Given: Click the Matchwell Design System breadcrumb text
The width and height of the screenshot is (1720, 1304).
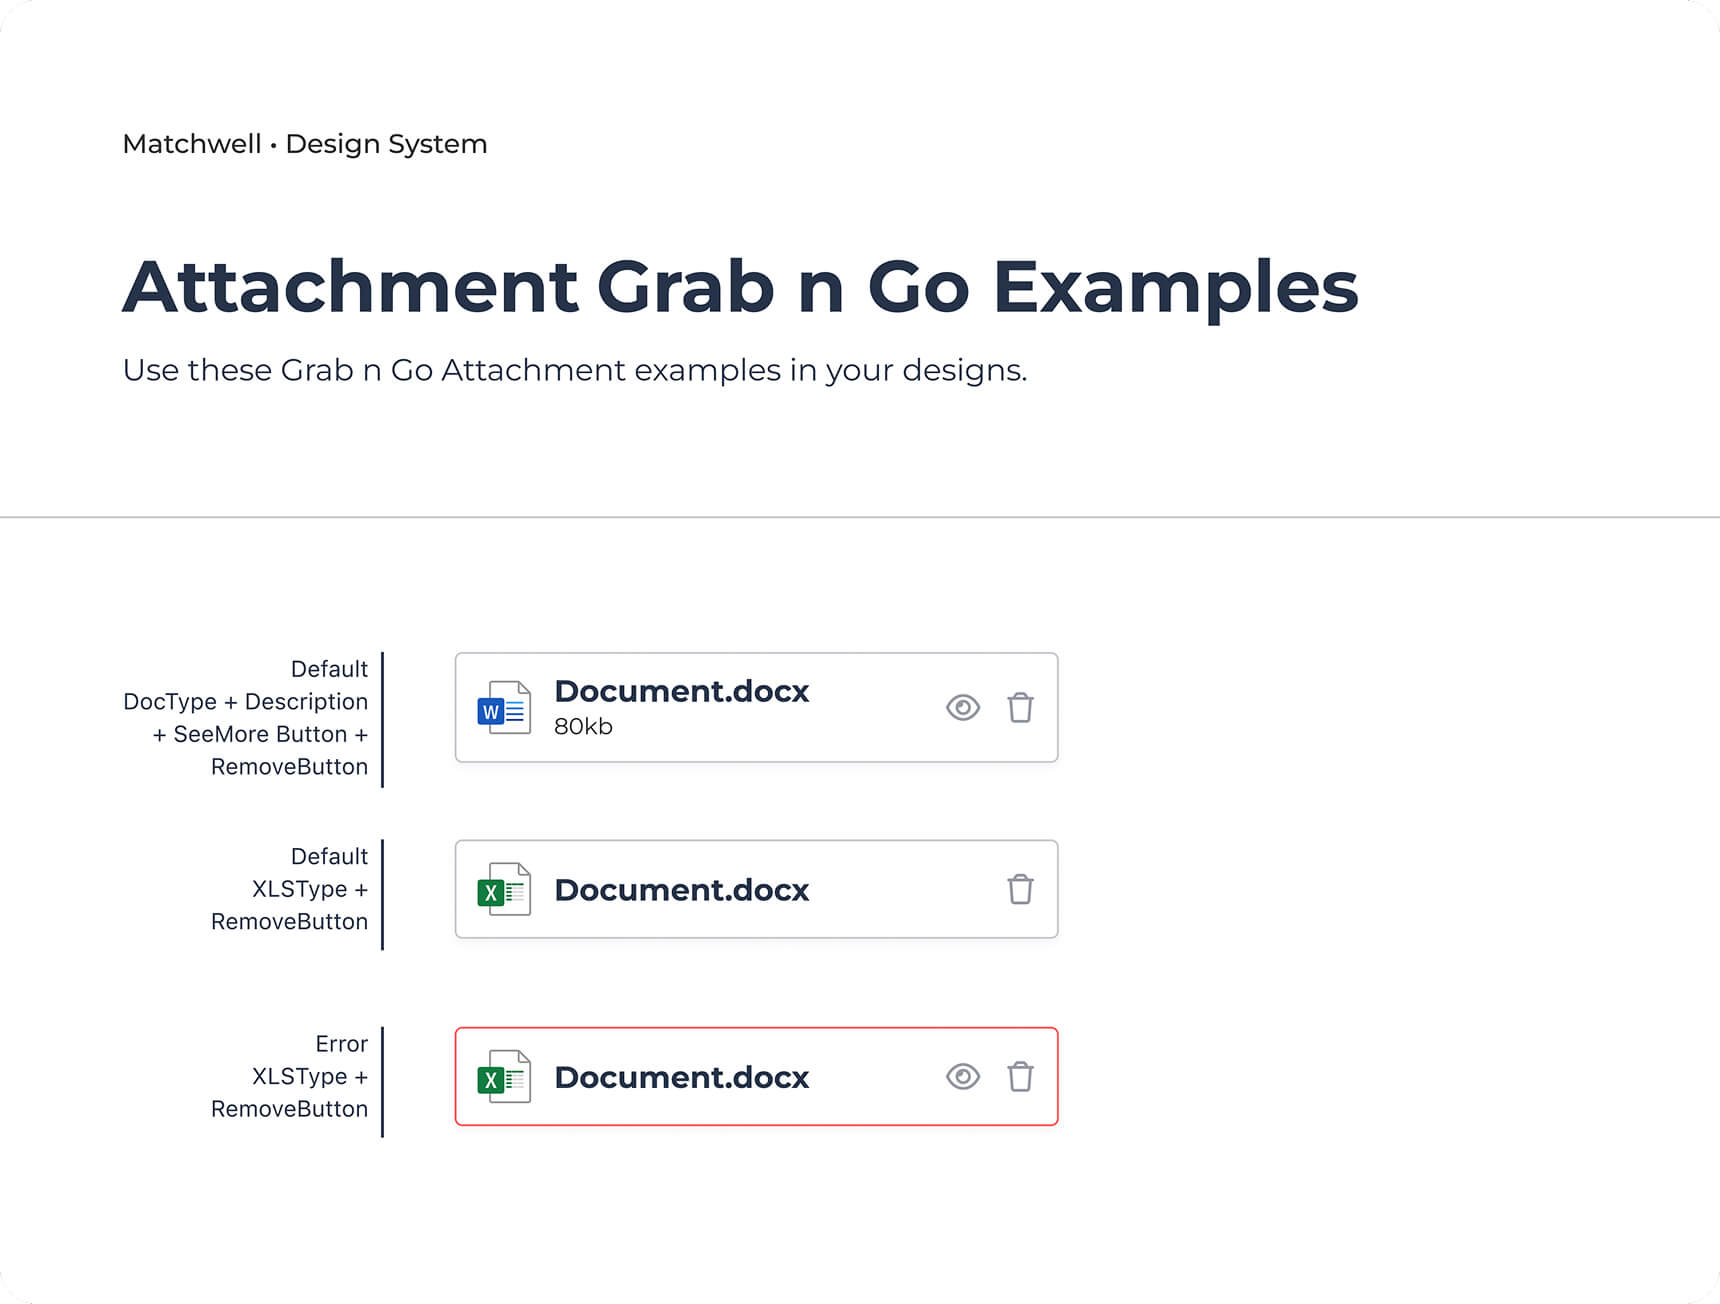Looking at the screenshot, I should coord(304,144).
